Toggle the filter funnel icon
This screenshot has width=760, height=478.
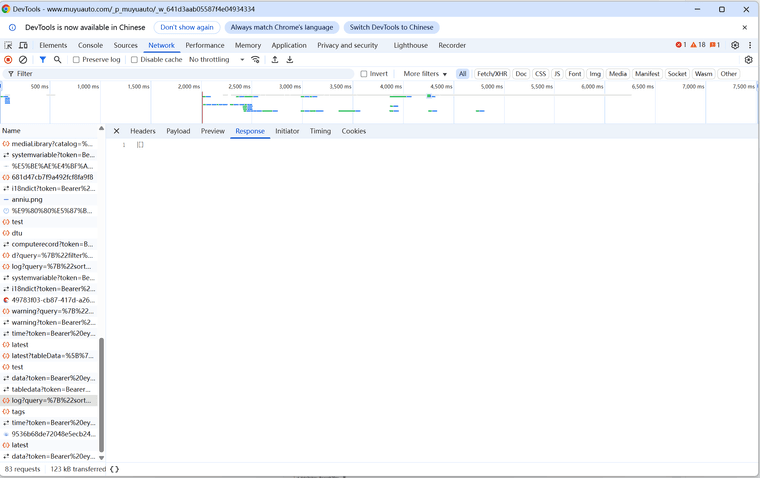43,60
